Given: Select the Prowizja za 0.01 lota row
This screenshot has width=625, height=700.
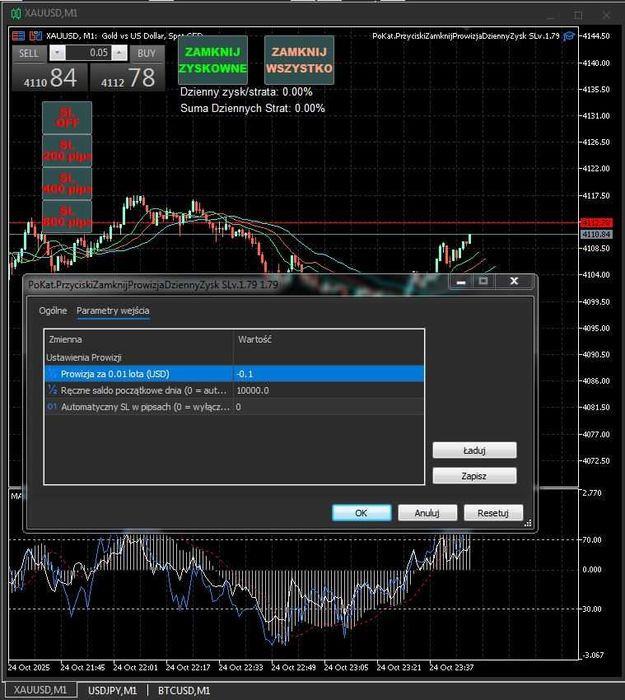Looking at the screenshot, I should 234,374.
